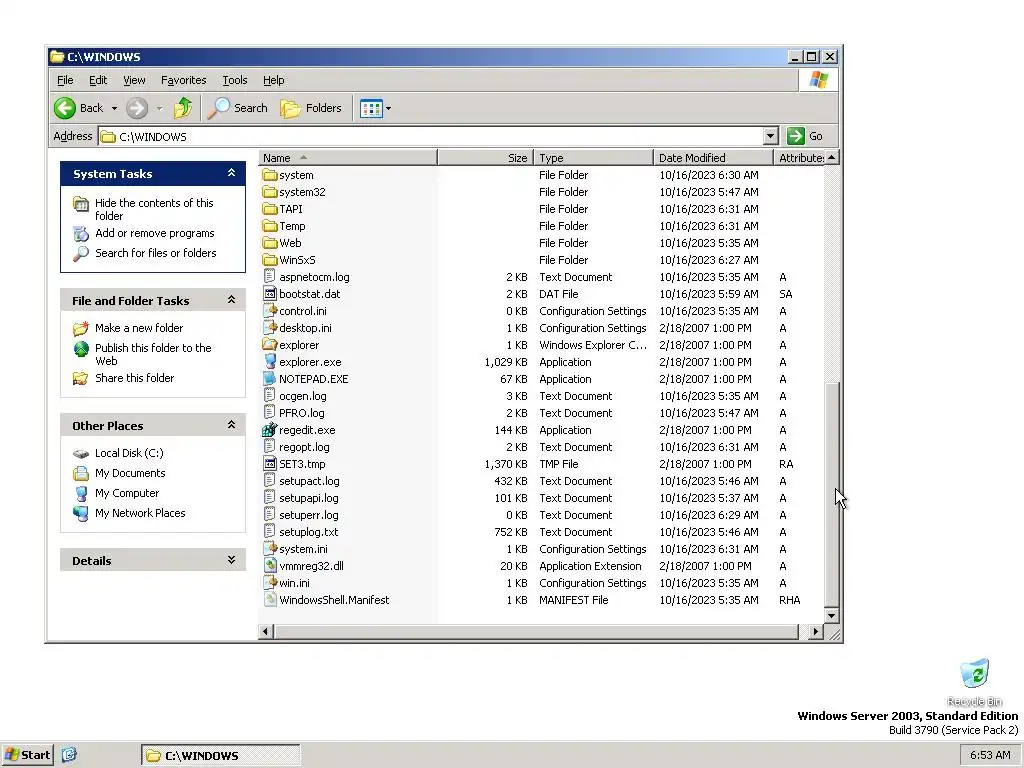Select the system32 folder icon
Screen dimensions: 1024x768
[x=270, y=192]
